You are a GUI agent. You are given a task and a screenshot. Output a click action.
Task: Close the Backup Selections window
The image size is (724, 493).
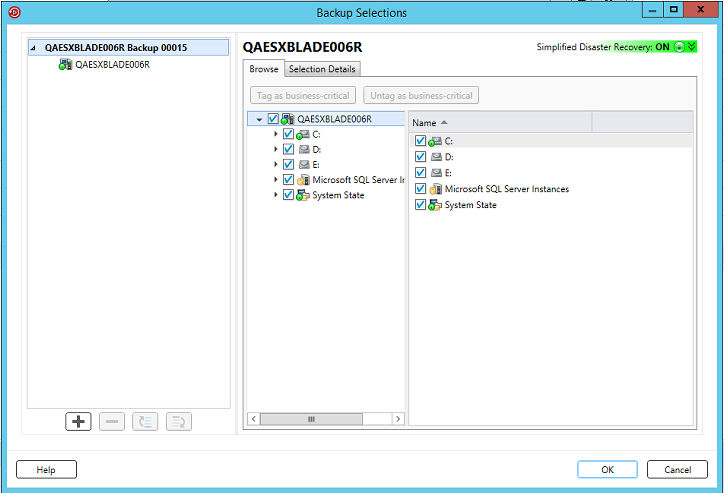click(700, 10)
